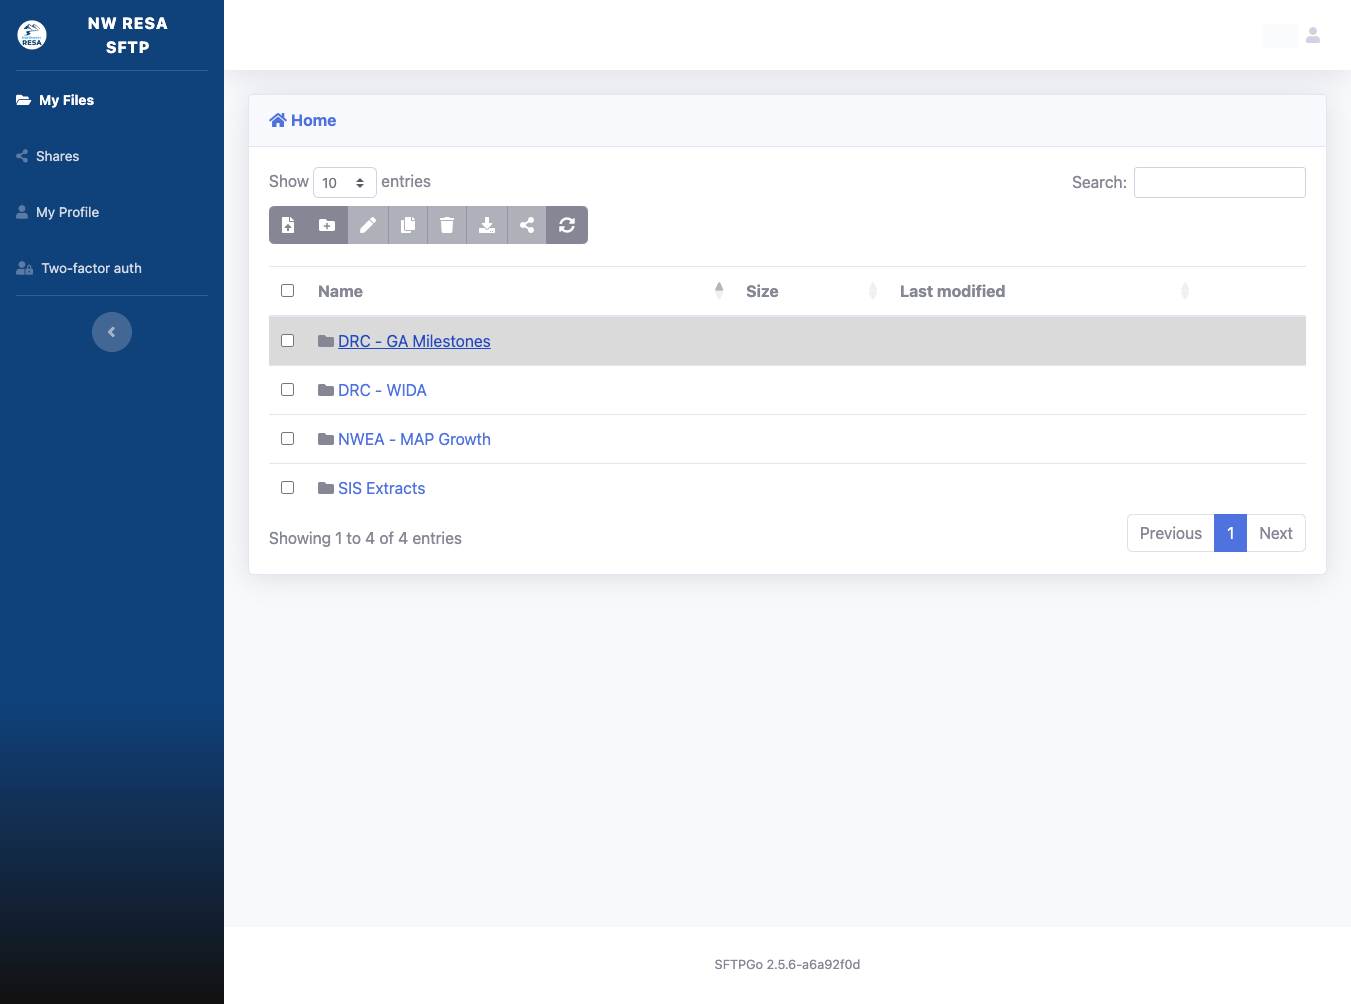
Task: Click the share toolbar icon
Action: [527, 225]
